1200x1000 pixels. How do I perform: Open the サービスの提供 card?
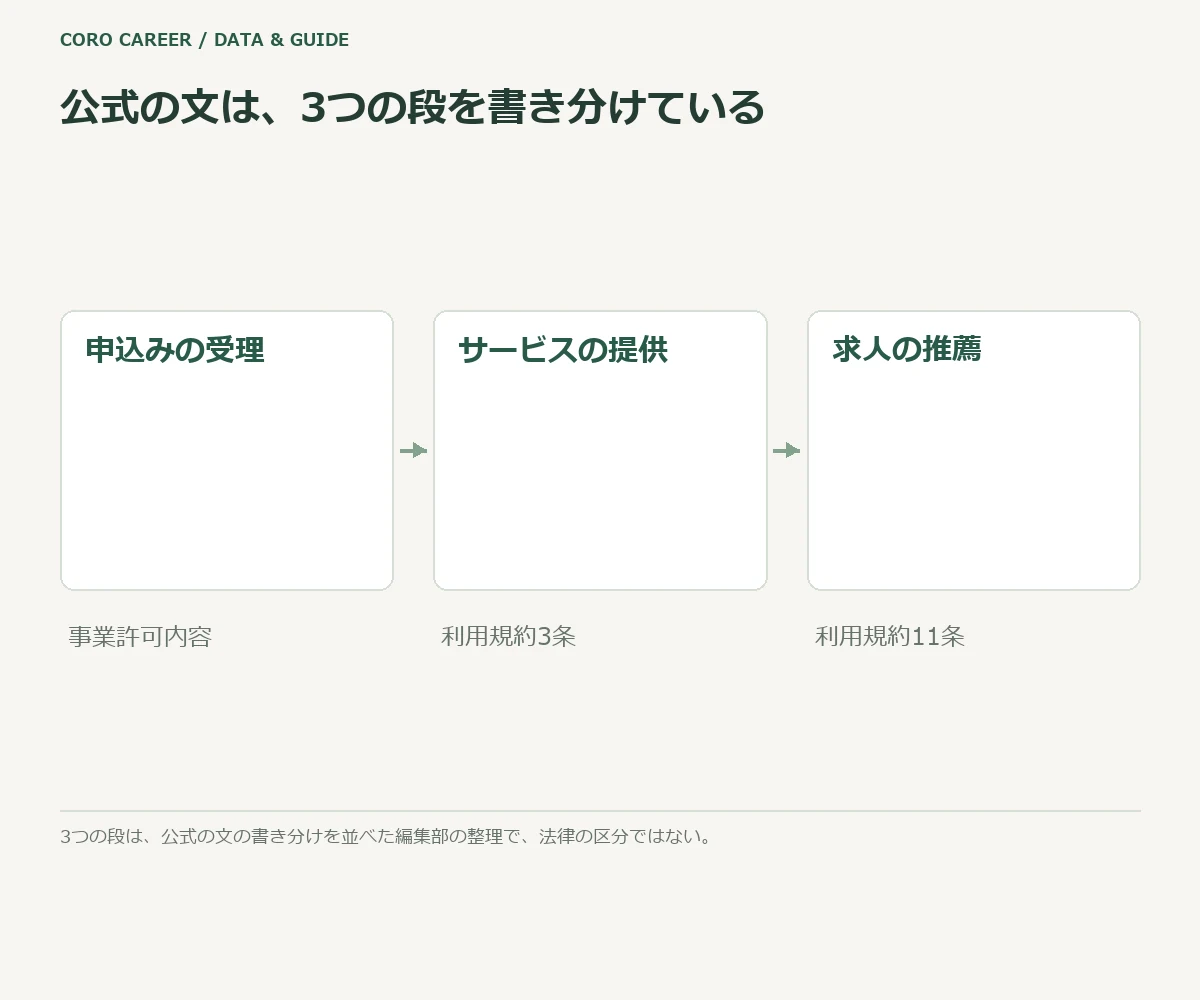pos(600,450)
